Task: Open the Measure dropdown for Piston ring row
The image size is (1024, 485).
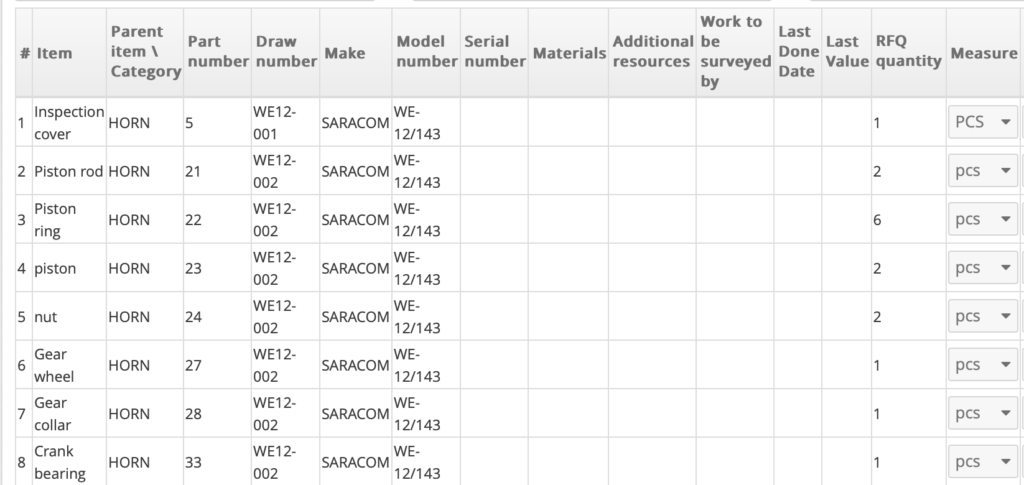Action: point(982,219)
